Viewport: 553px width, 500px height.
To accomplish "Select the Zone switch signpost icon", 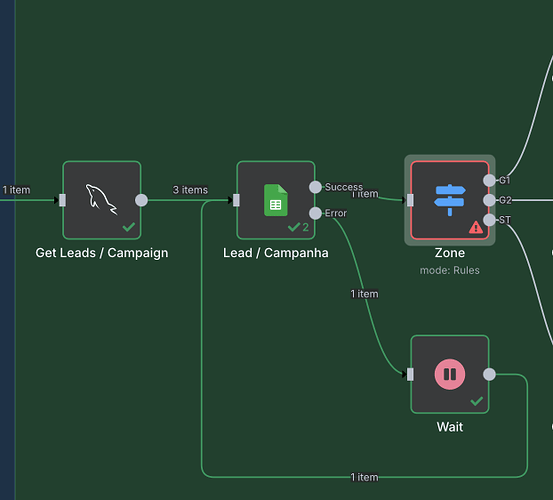I will pos(450,200).
